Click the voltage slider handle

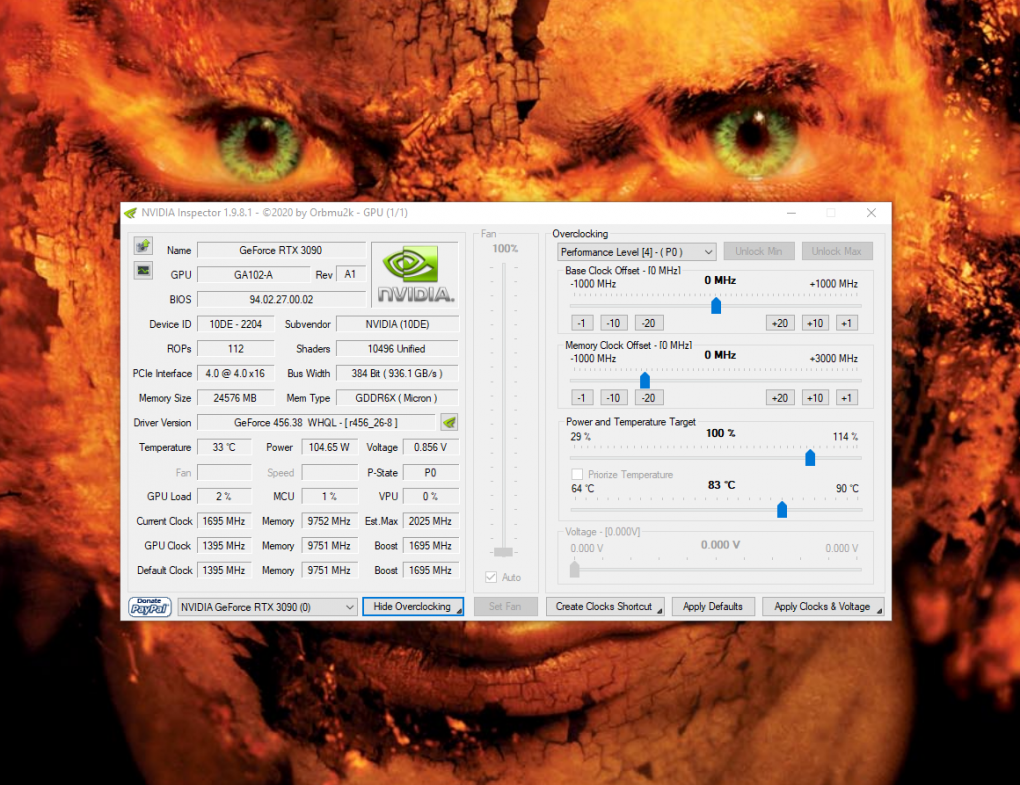click(574, 569)
